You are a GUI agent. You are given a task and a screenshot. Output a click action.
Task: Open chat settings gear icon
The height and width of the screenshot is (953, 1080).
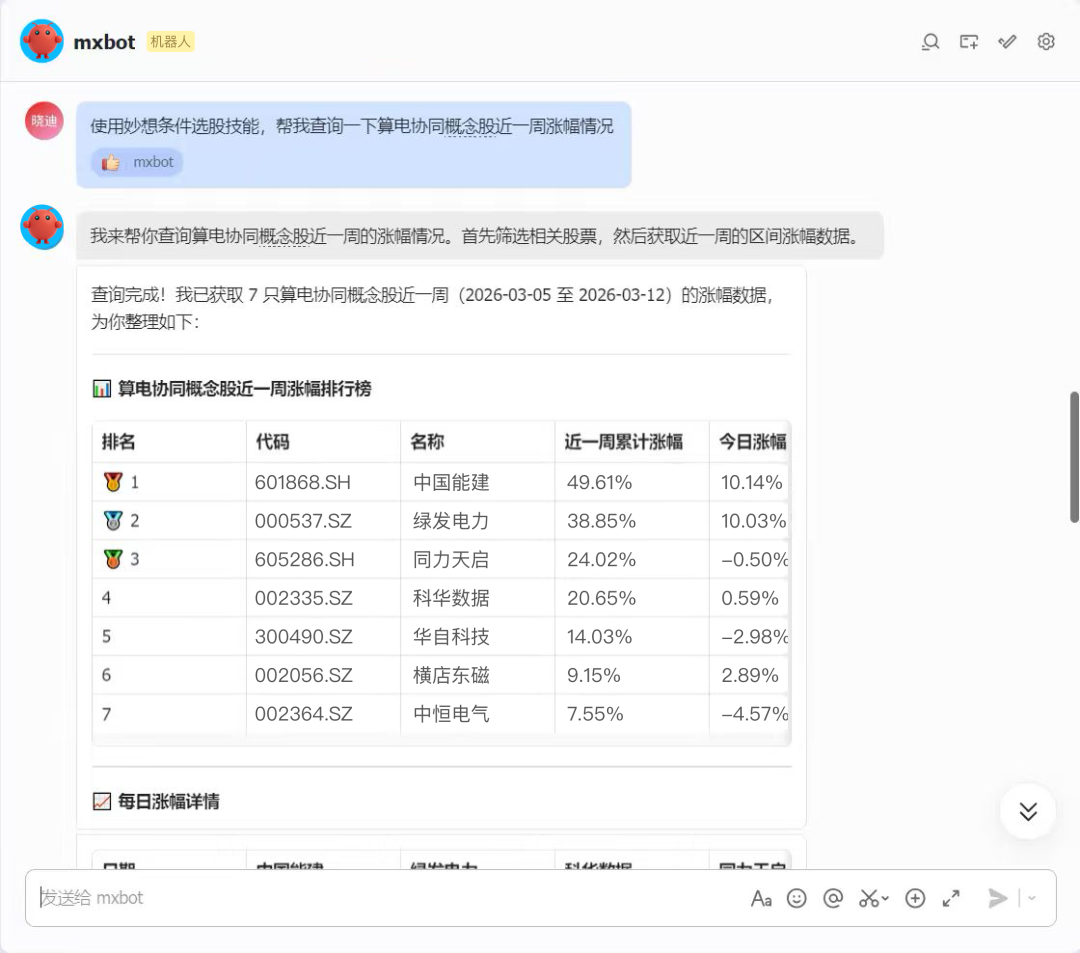(1046, 42)
